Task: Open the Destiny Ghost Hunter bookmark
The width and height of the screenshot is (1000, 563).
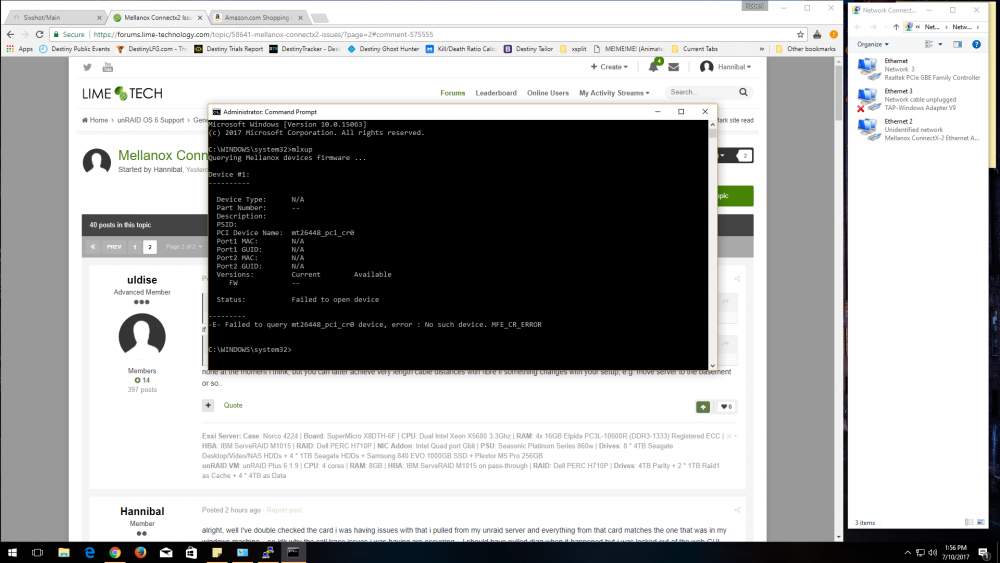Action: coord(383,49)
